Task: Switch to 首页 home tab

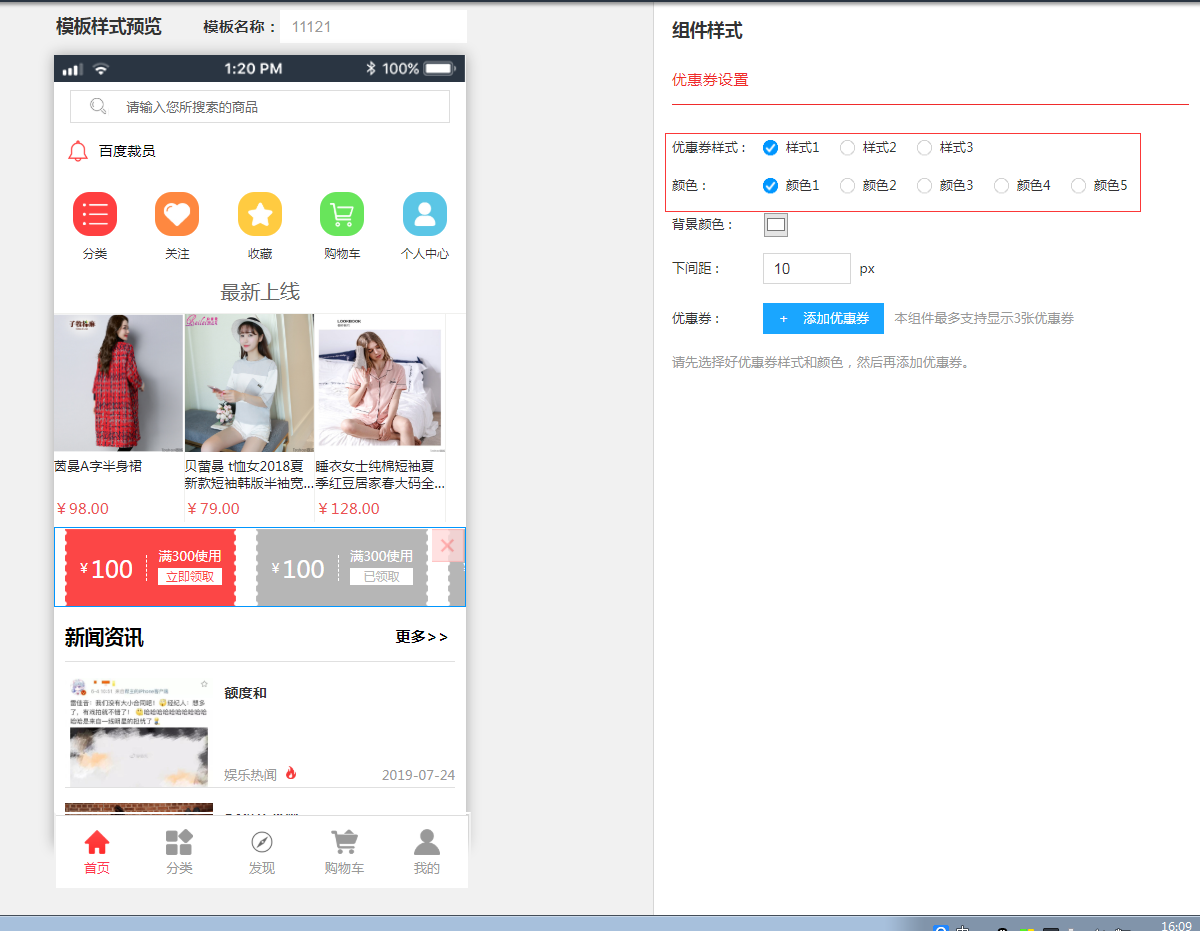Action: [x=97, y=842]
